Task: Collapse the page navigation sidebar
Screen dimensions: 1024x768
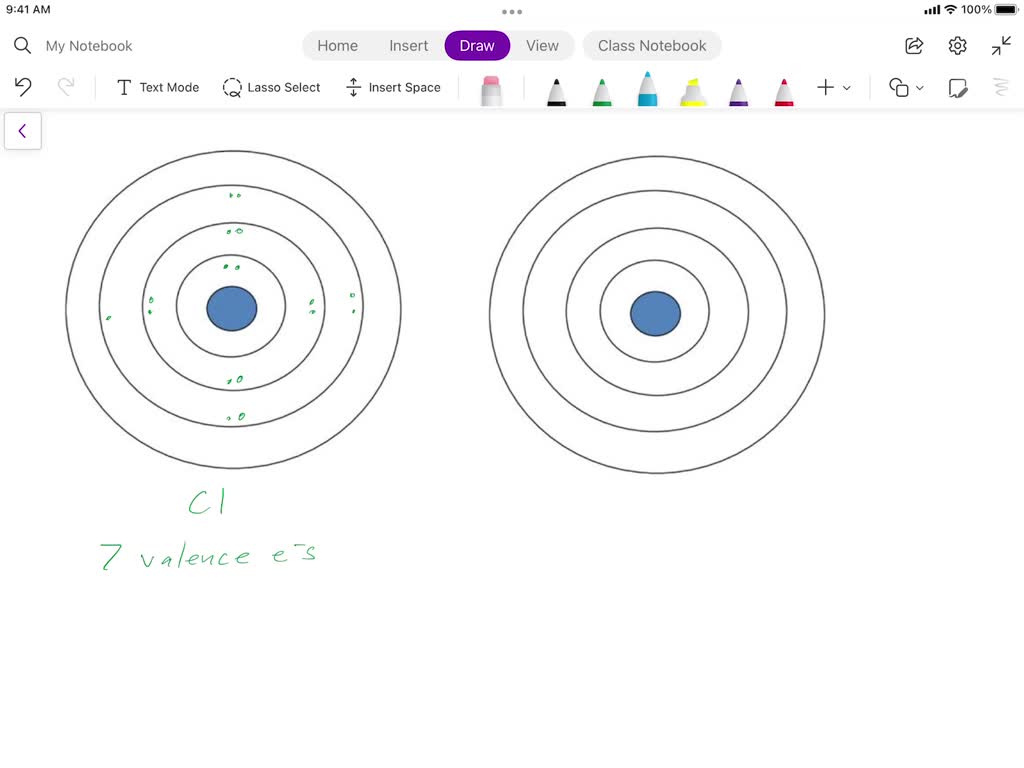Action: pyautogui.click(x=23, y=130)
